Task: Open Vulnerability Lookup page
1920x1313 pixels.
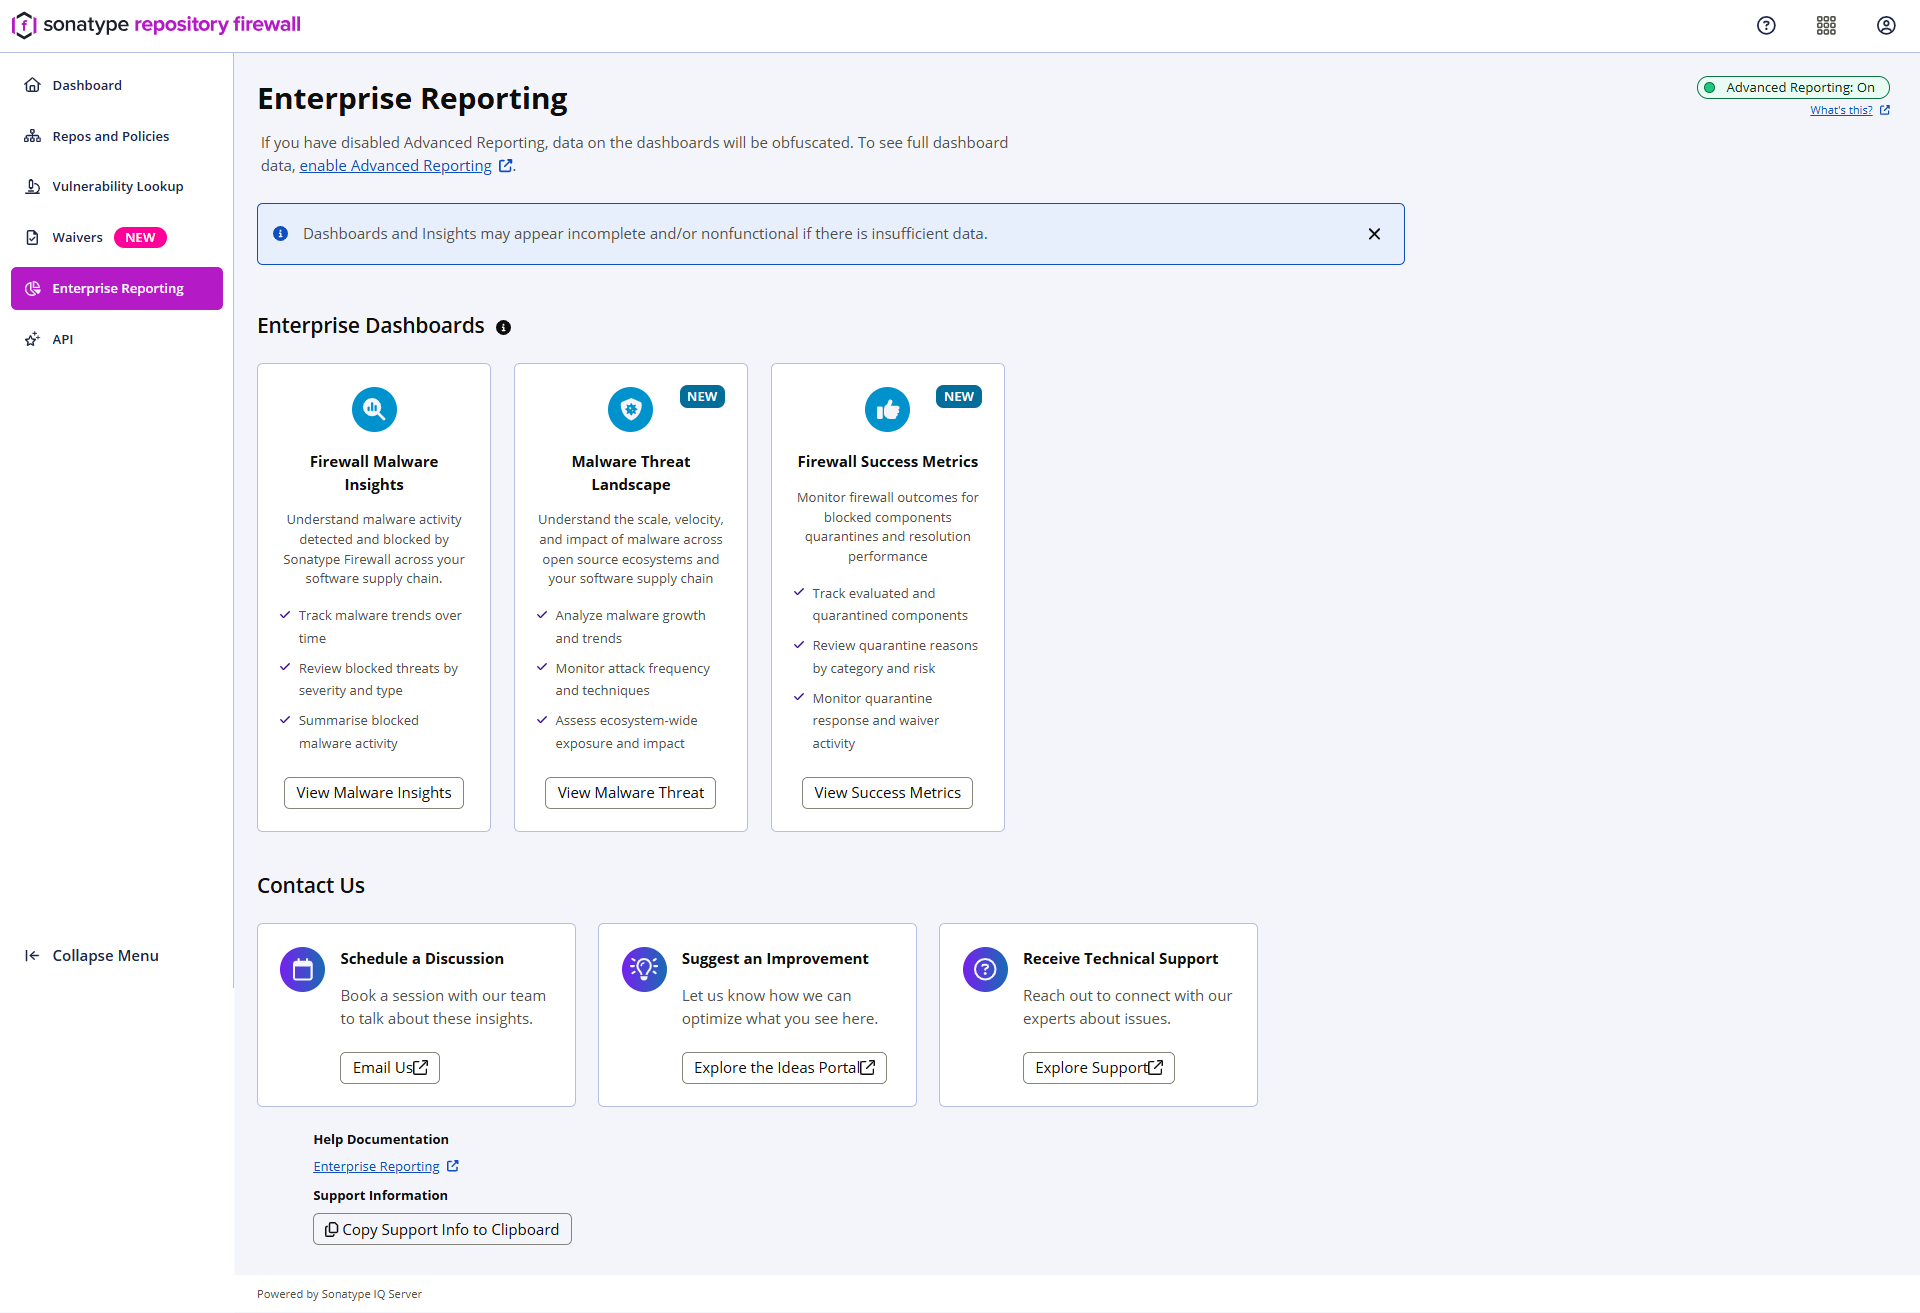Action: coord(117,186)
